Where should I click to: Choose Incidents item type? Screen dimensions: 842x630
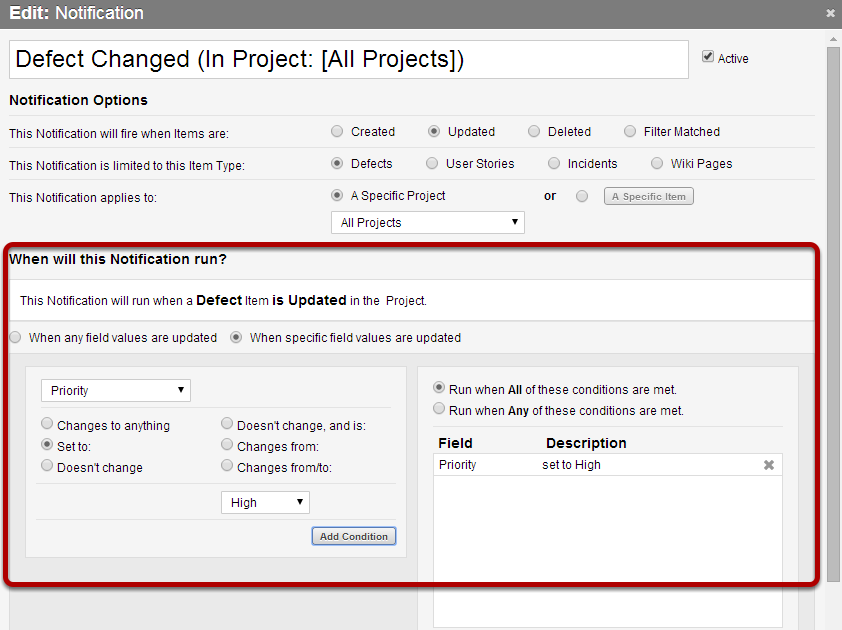(x=554, y=163)
